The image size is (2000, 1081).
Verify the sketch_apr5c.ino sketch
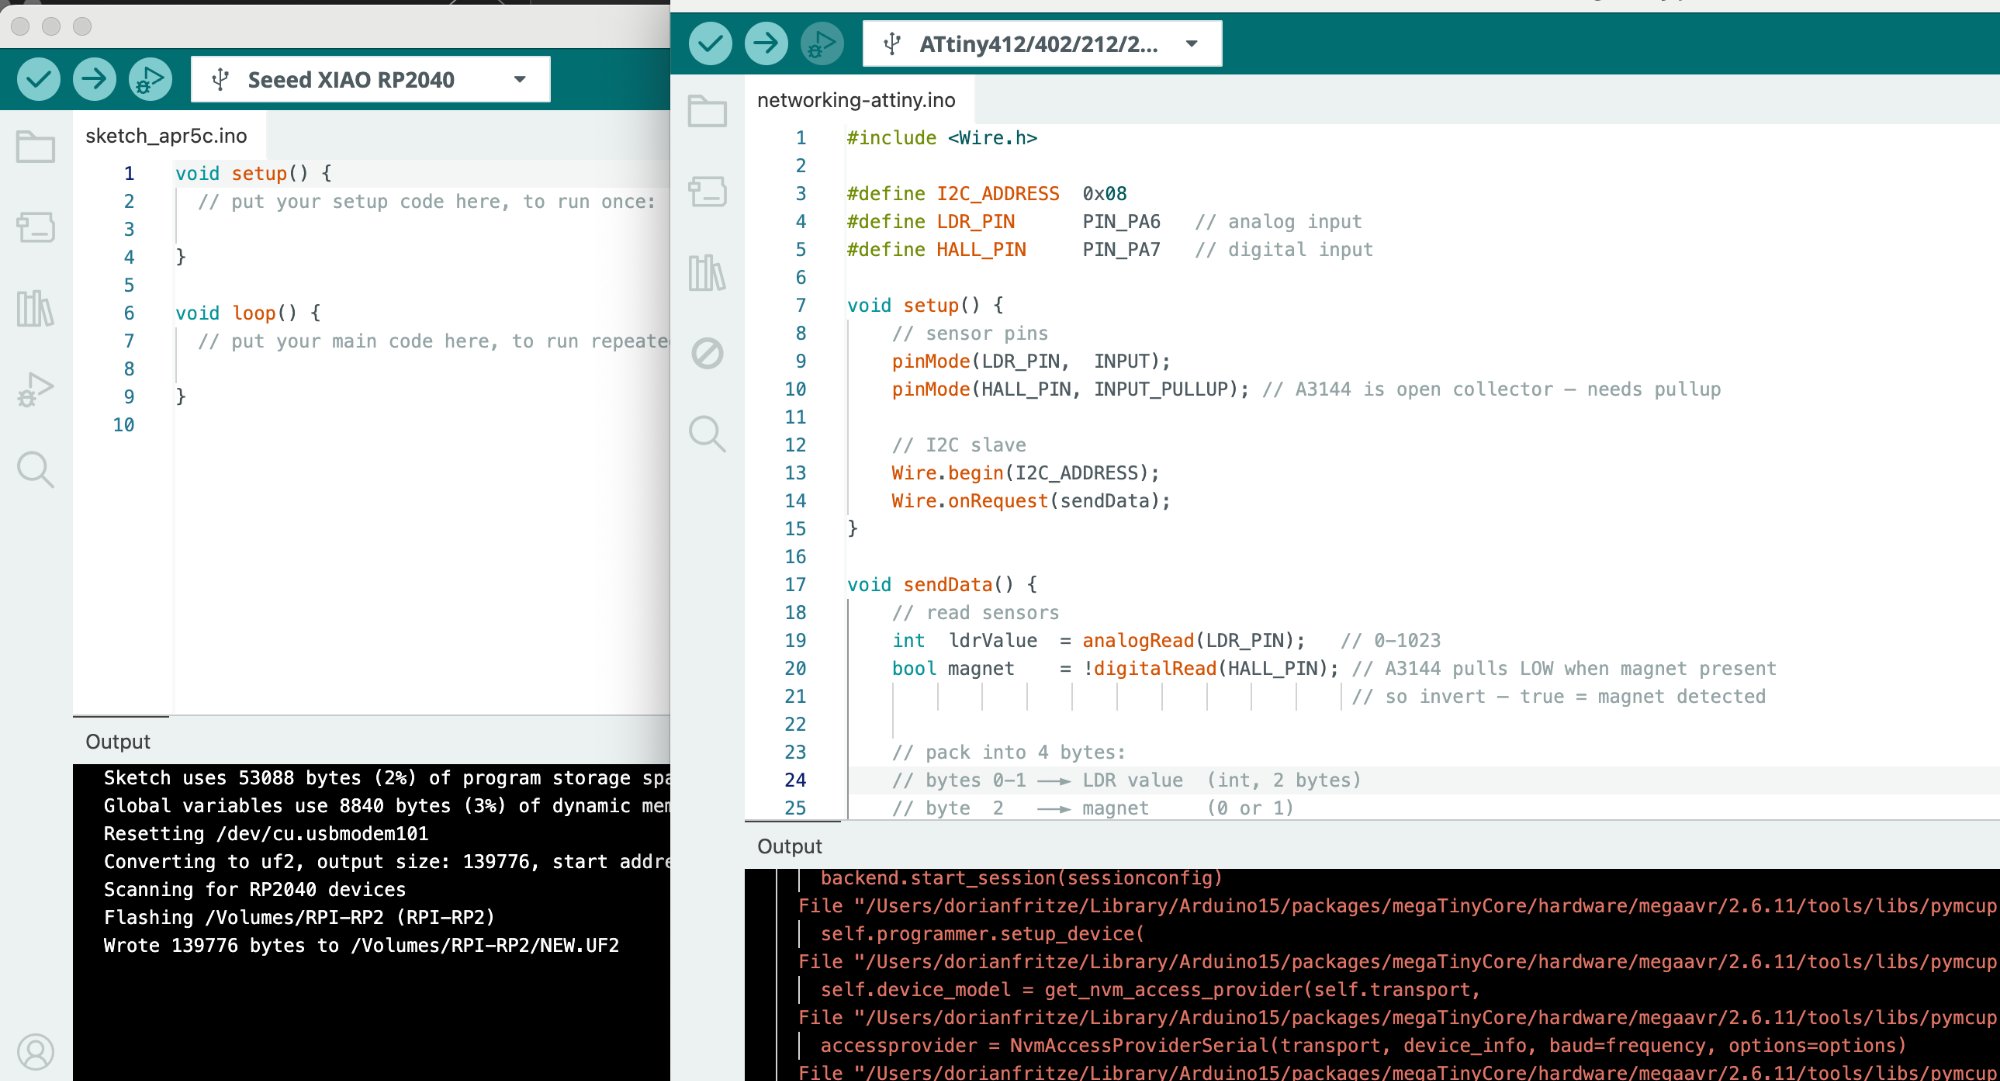[x=38, y=78]
